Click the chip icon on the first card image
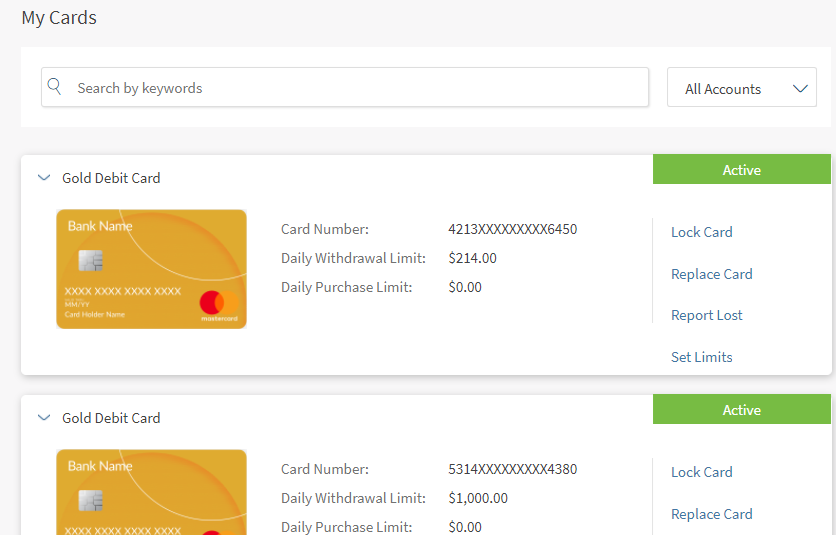836x535 pixels. 91,262
